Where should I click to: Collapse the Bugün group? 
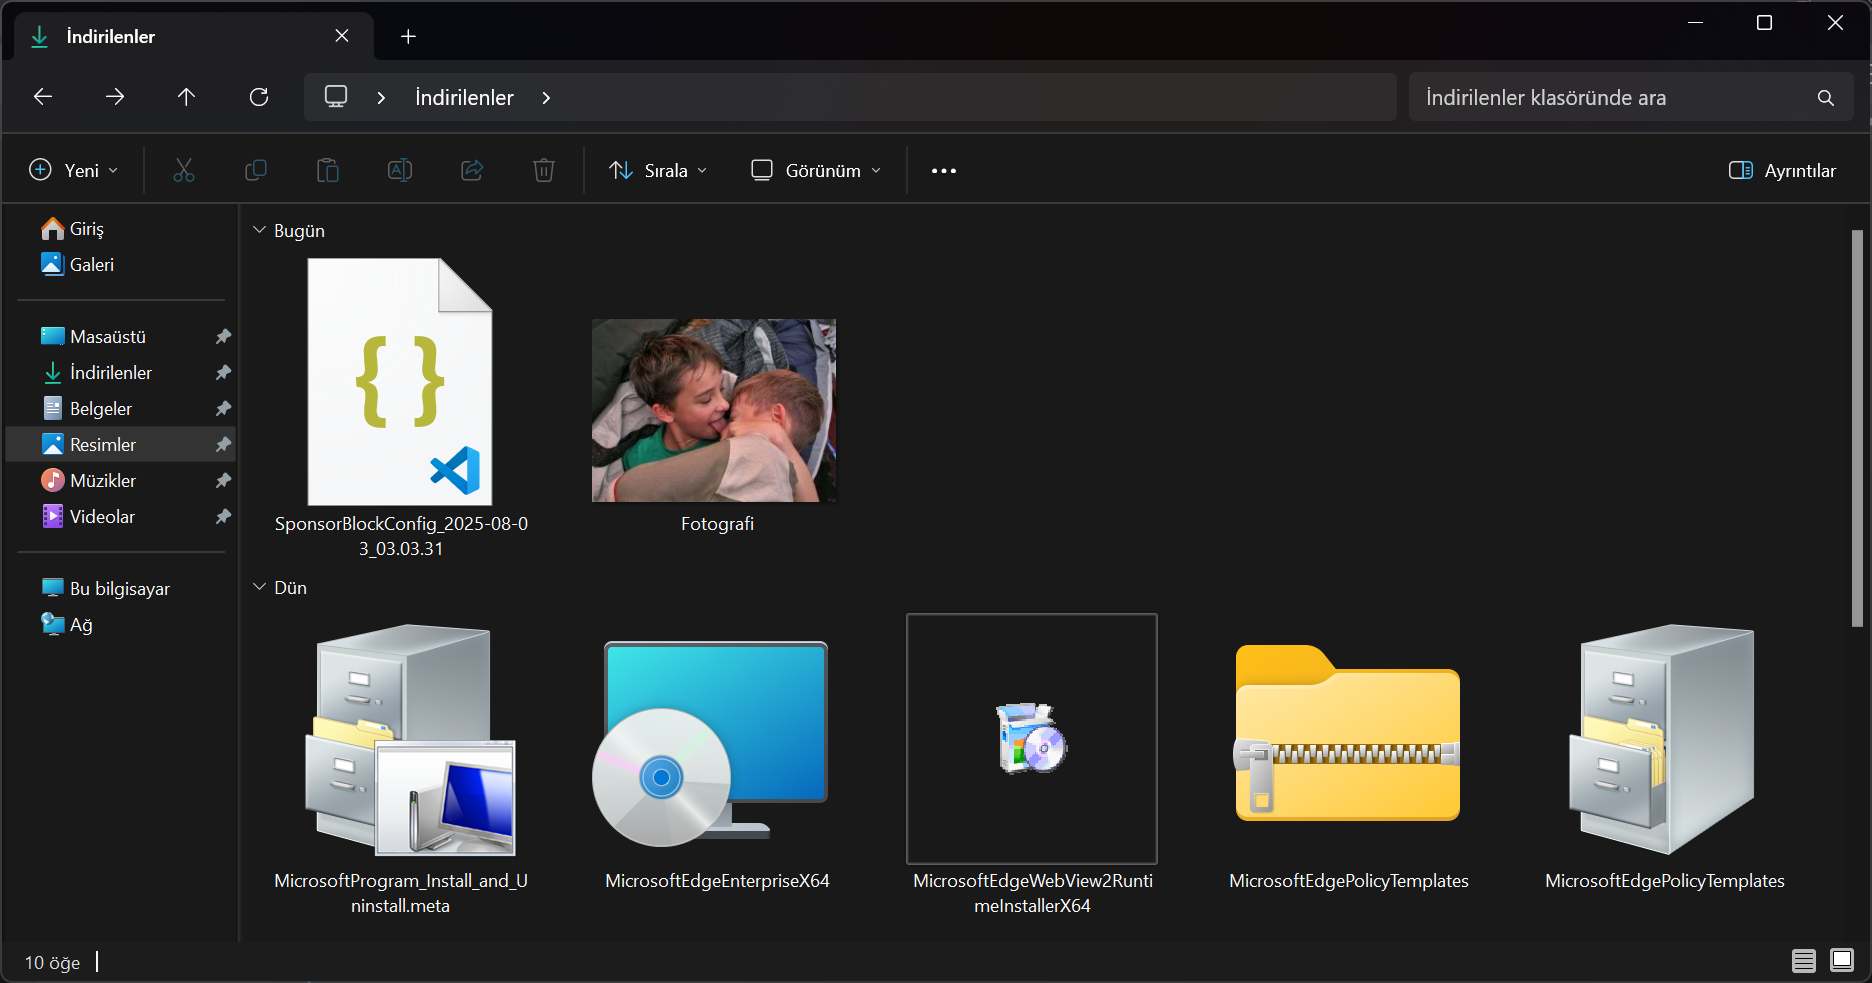click(x=259, y=230)
